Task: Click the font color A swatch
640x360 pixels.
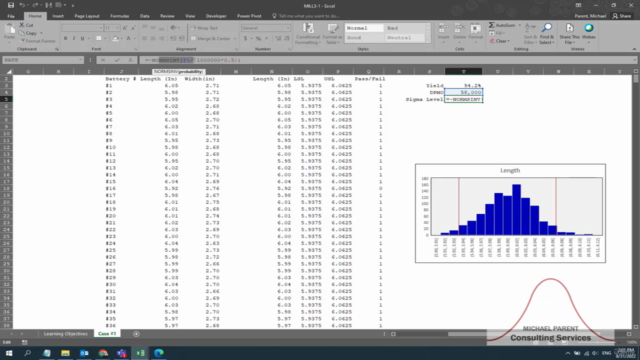Action: click(128, 38)
